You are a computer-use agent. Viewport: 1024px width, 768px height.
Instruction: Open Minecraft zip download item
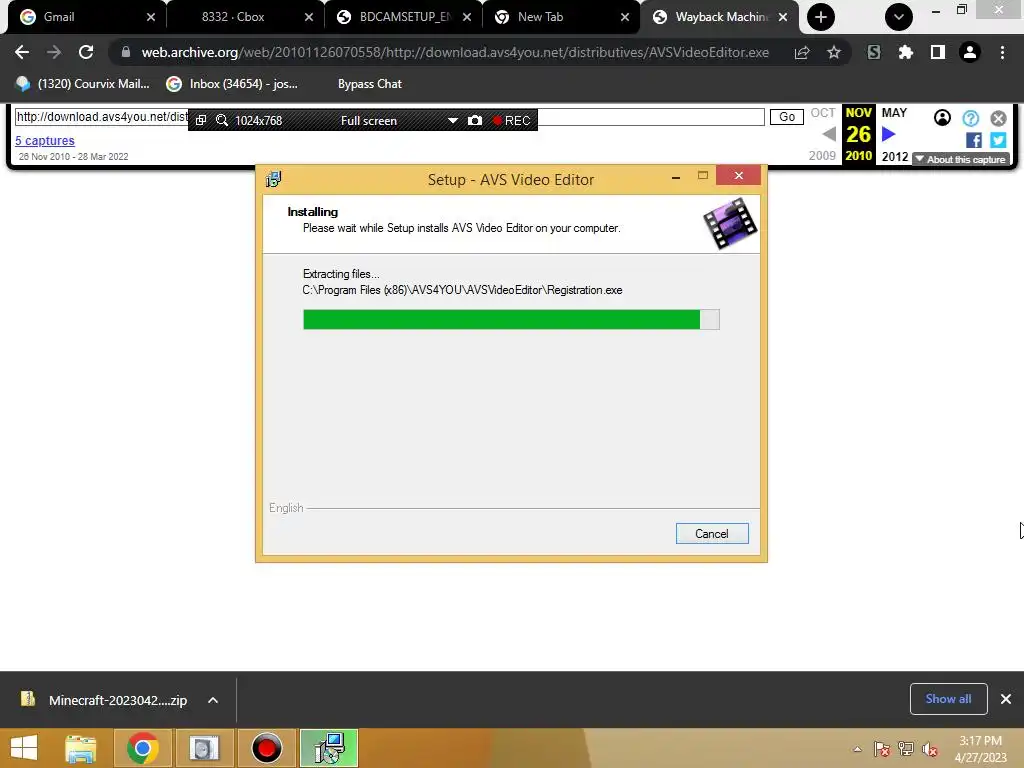[104, 700]
